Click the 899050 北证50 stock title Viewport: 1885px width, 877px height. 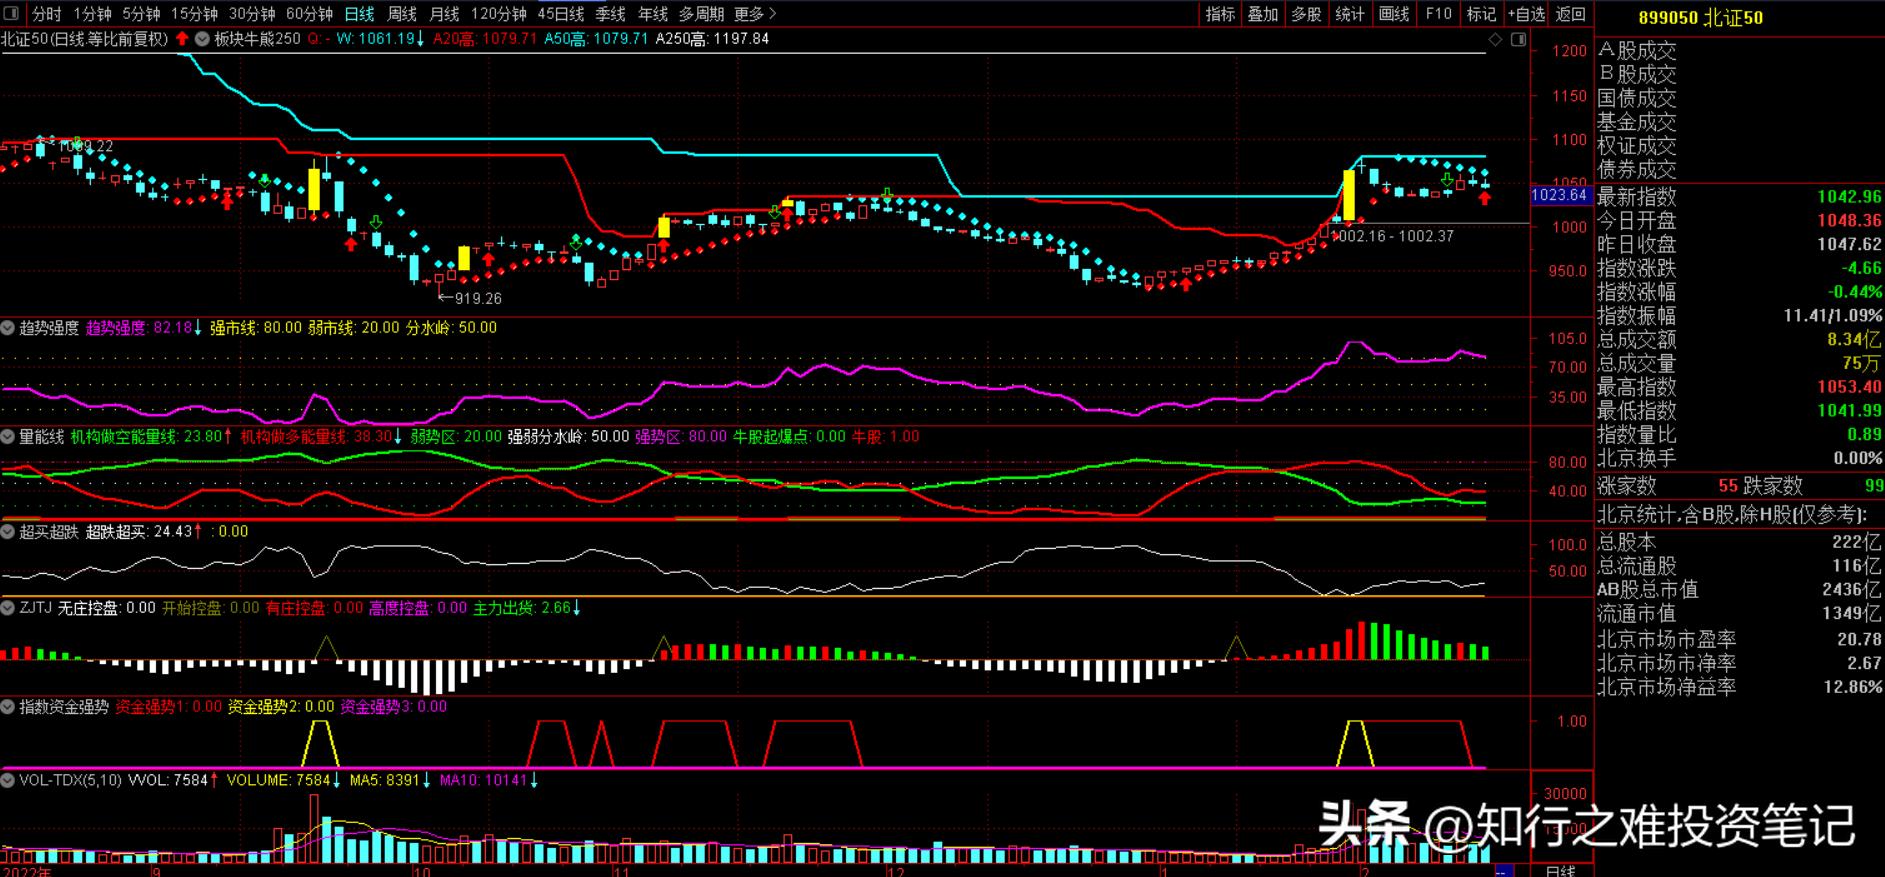pos(1700,18)
